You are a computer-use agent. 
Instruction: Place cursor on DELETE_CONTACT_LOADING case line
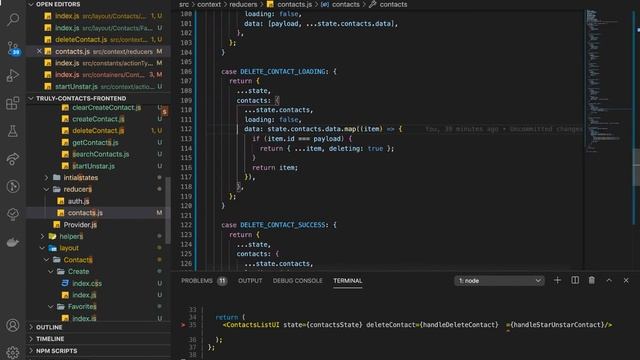pos(279,71)
